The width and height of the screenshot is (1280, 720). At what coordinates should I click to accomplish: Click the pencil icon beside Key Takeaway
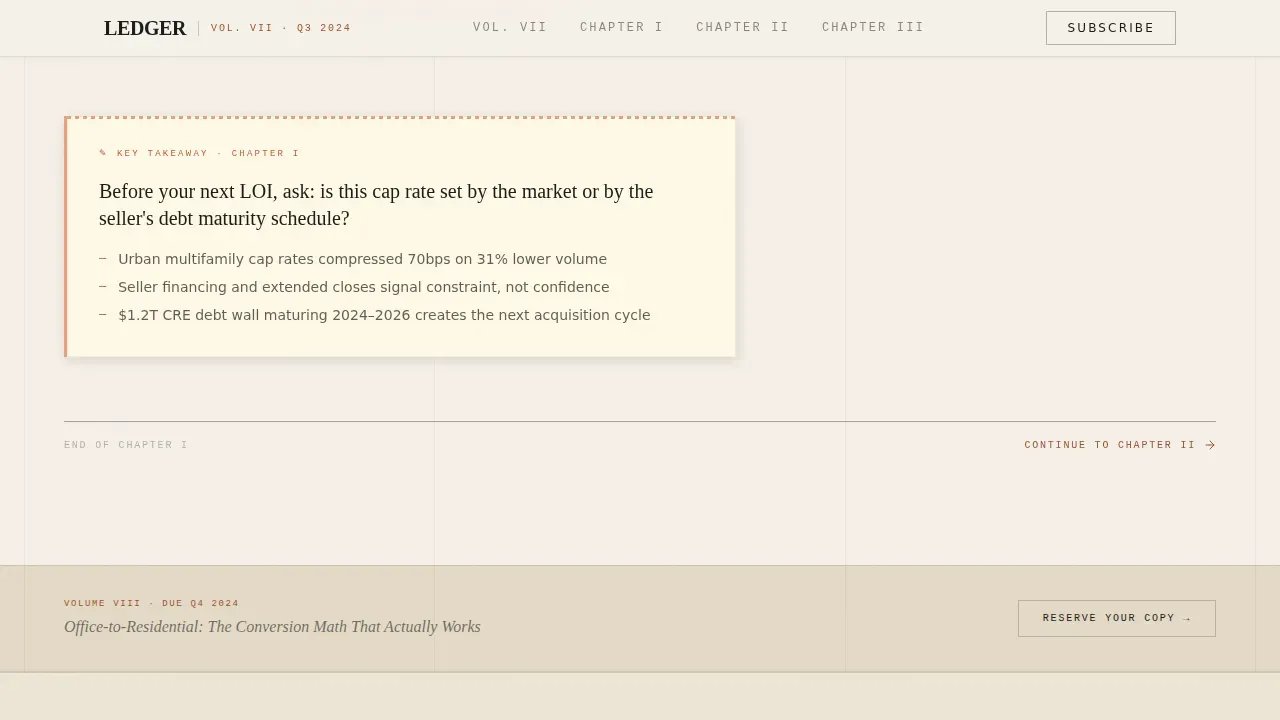[x=103, y=153]
